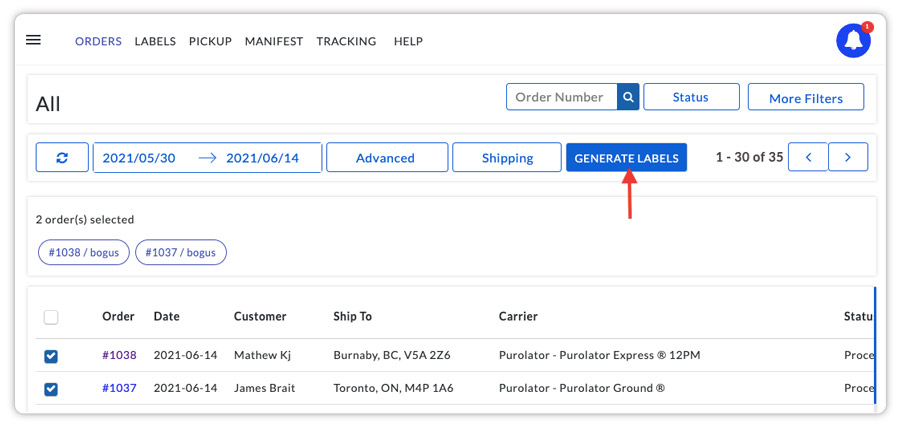
Task: Toggle the select-all orders checkbox
Action: coord(51,317)
